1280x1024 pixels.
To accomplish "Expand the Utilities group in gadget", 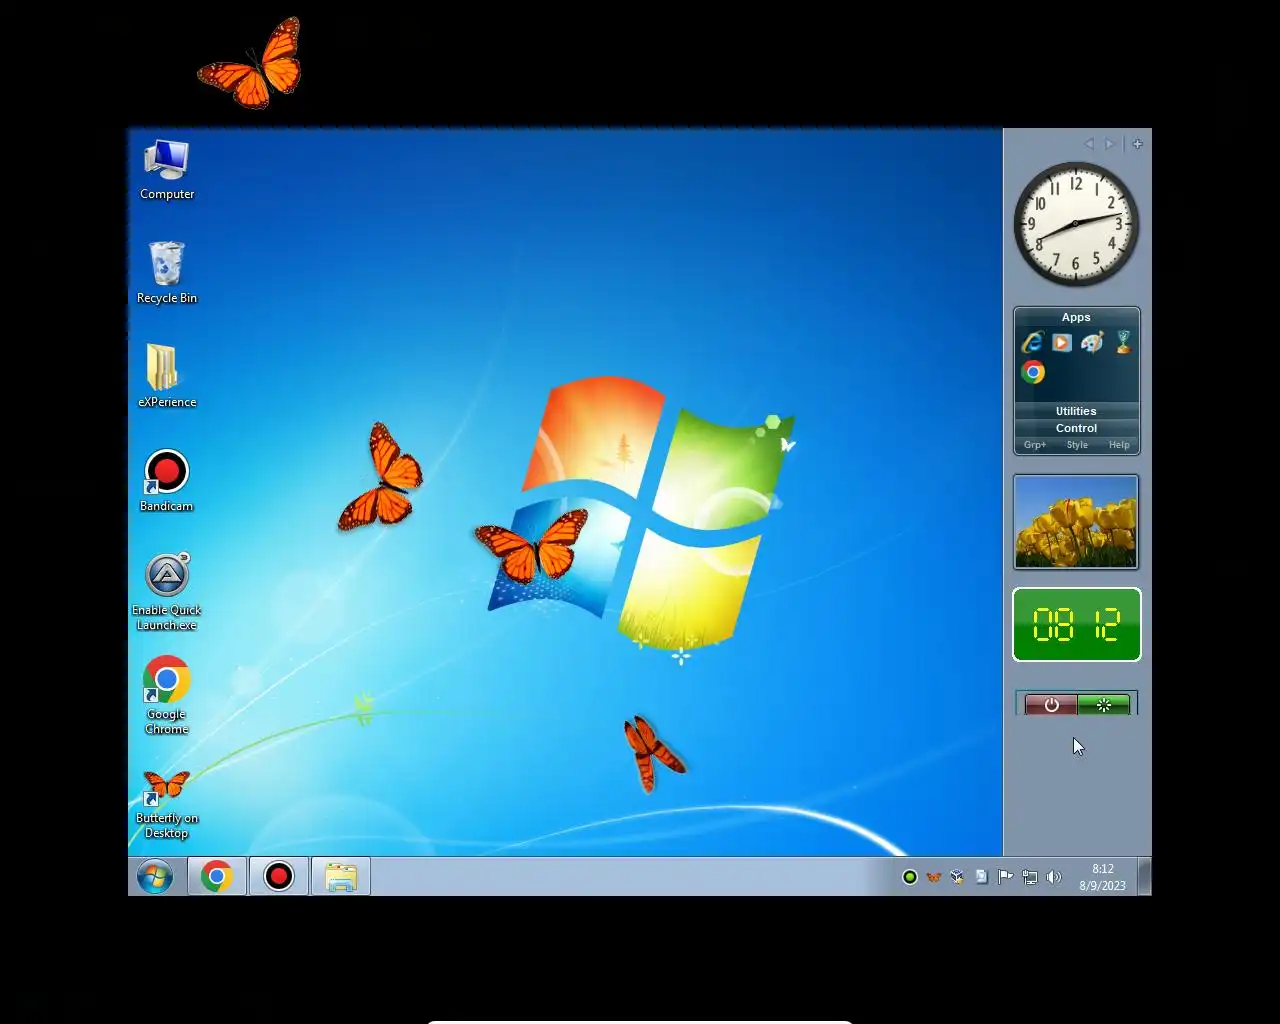I will coord(1076,411).
